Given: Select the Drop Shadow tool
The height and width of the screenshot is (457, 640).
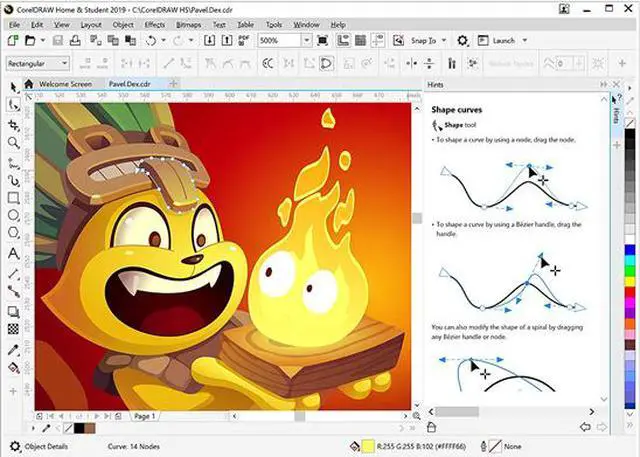Looking at the screenshot, I should (x=13, y=312).
